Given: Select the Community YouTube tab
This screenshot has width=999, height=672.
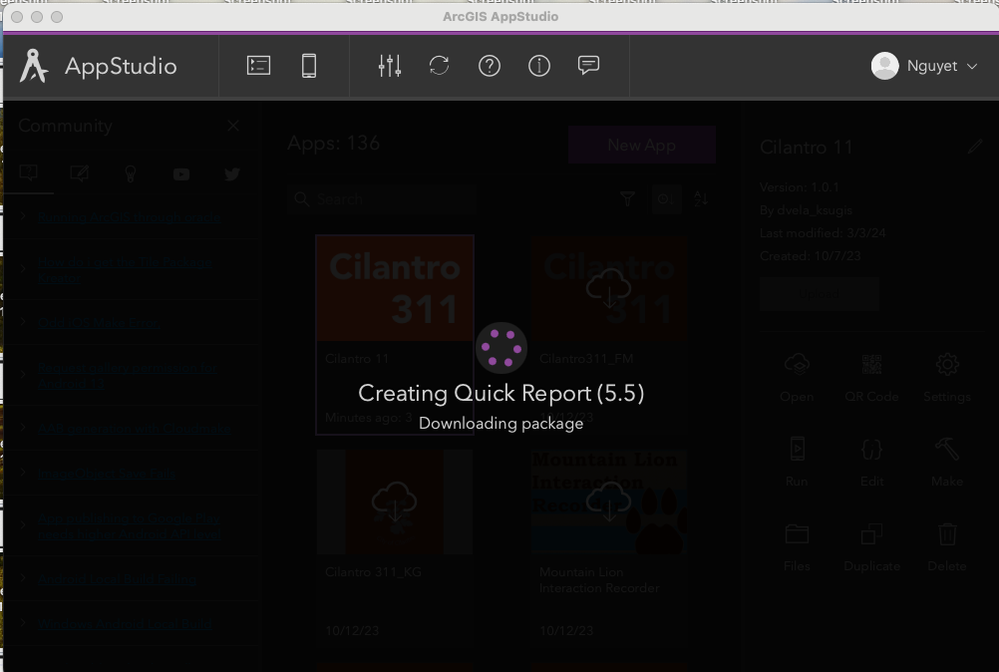Looking at the screenshot, I should pos(181,174).
